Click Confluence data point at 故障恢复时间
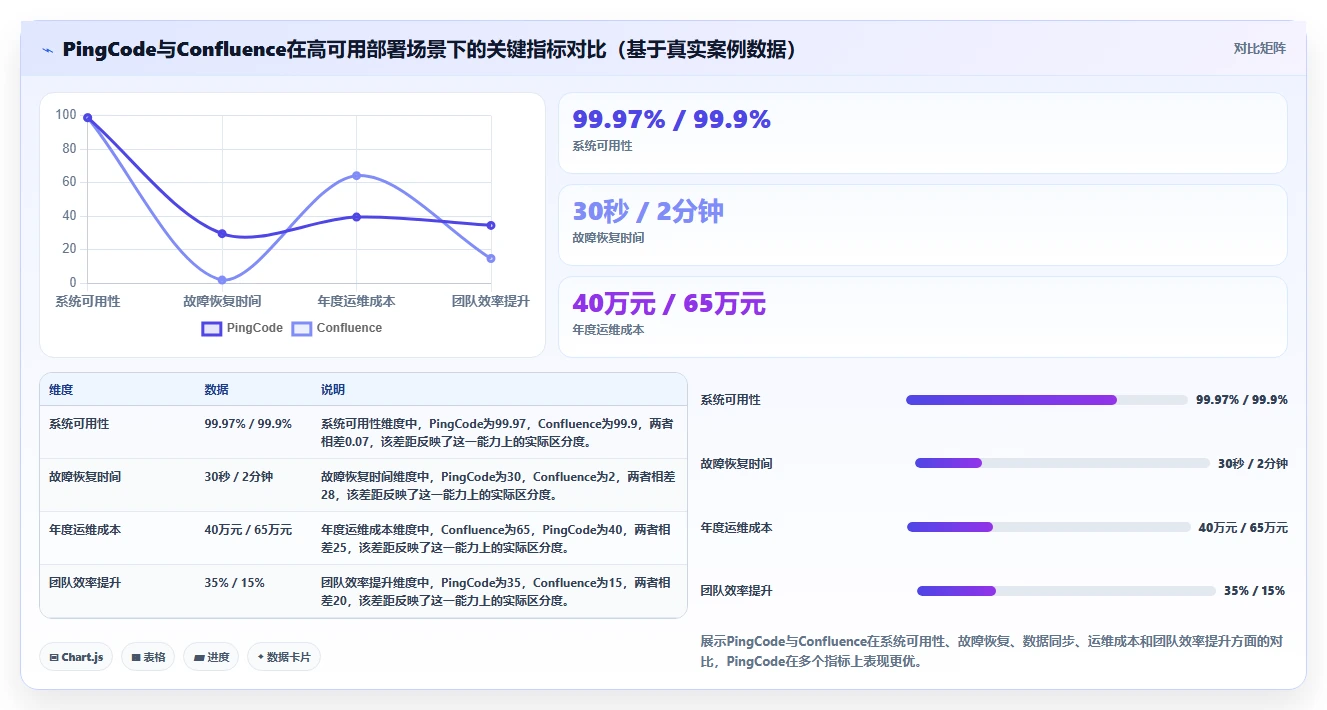Image resolution: width=1327 pixels, height=710 pixels. [x=222, y=280]
